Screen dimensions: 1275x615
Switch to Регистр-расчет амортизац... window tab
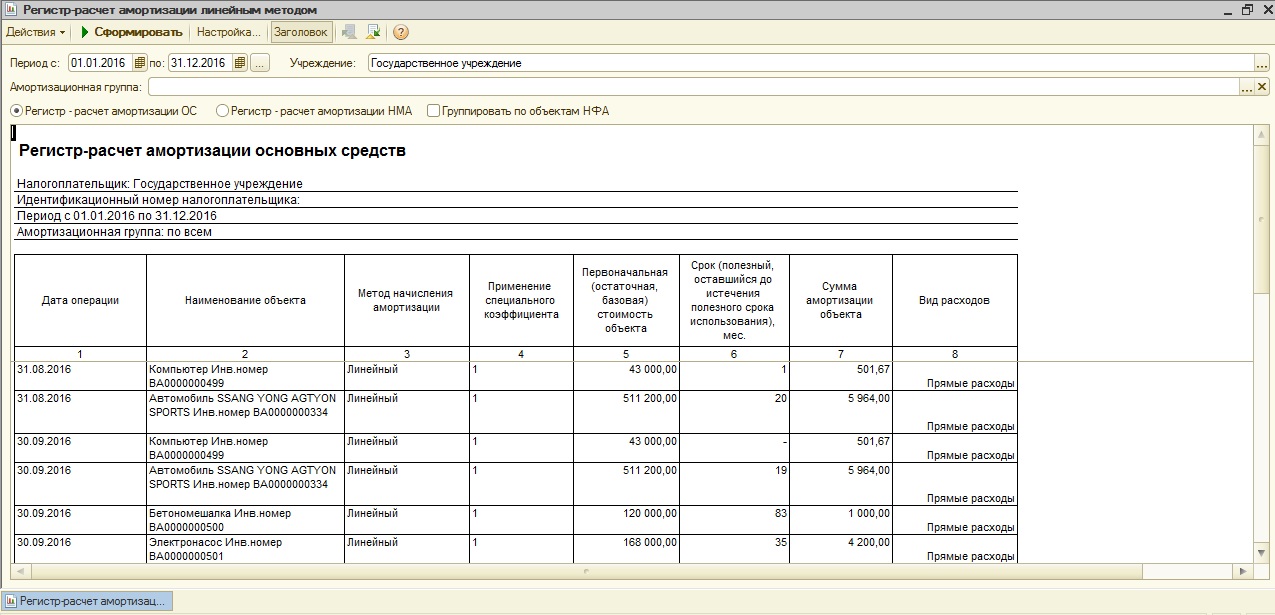click(87, 601)
